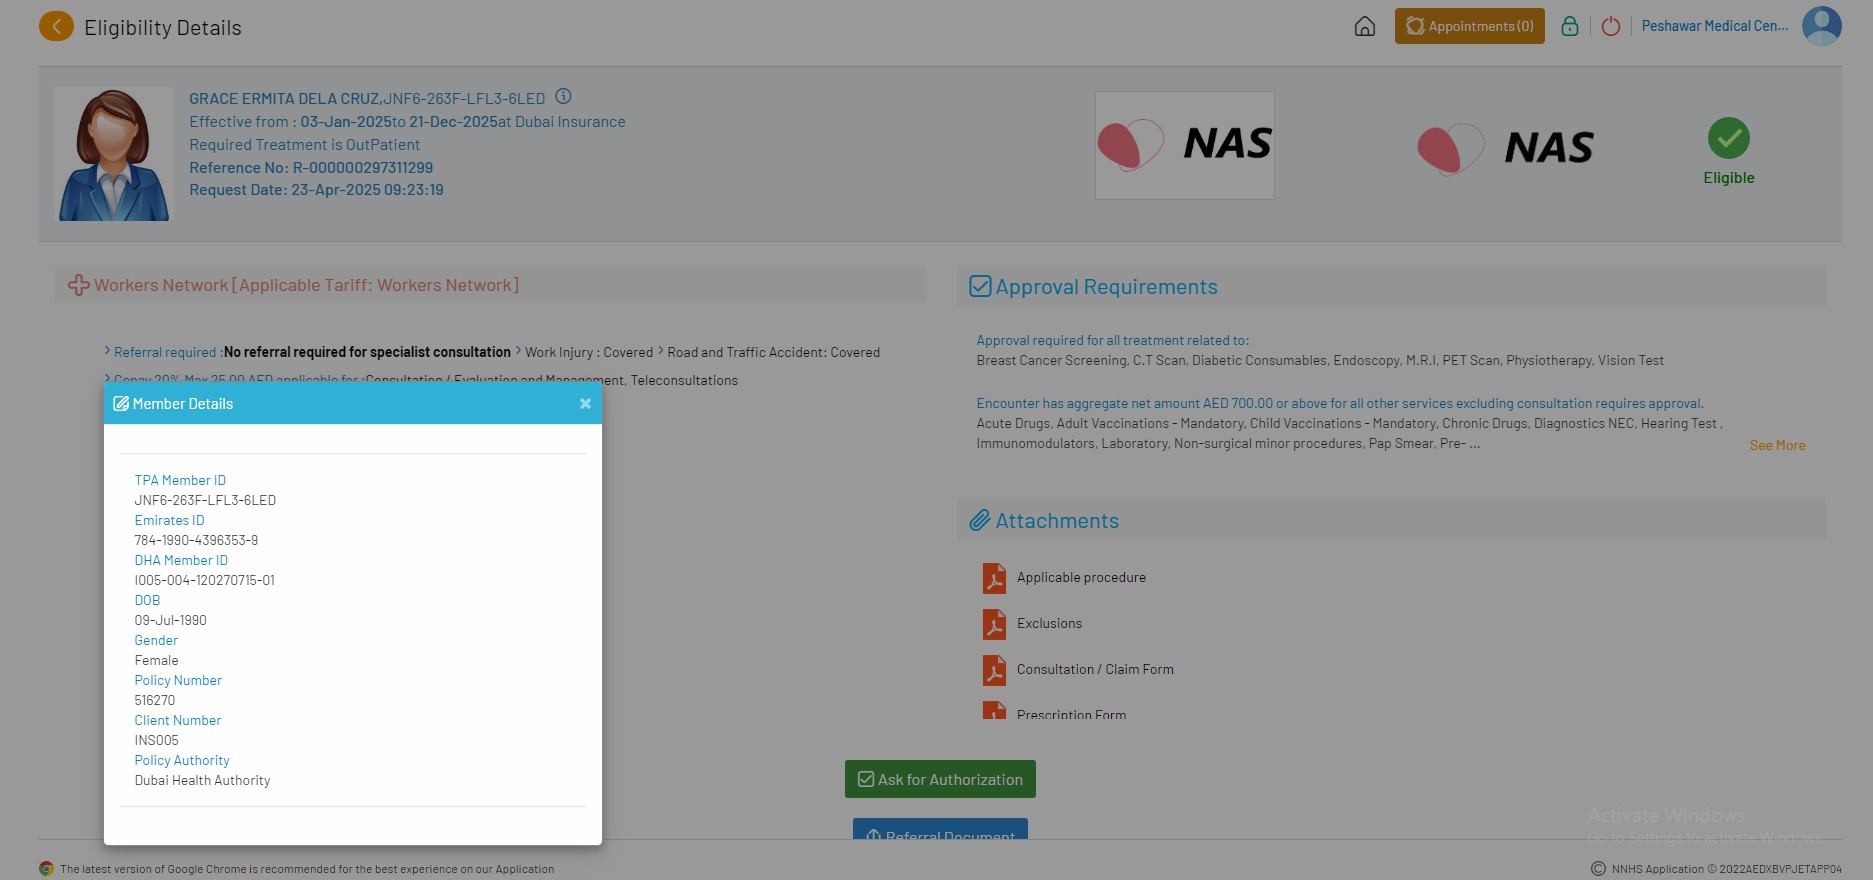Image resolution: width=1873 pixels, height=880 pixels.
Task: Click info icon beside member name
Action: pyautogui.click(x=563, y=97)
